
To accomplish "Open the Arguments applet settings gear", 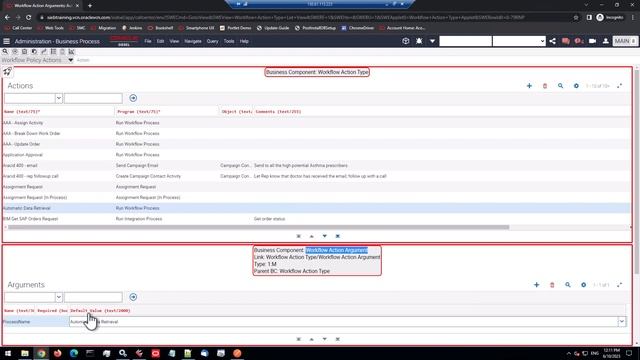I will click(583, 285).
